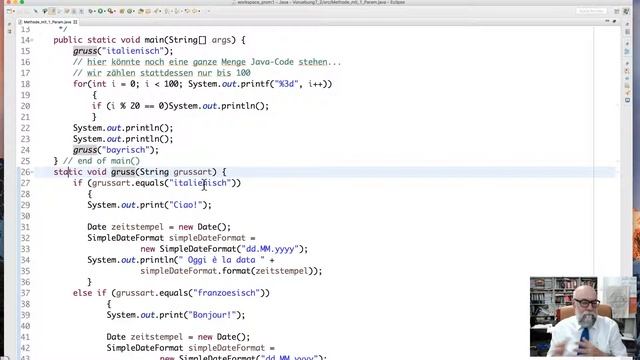Open the Debug configurations dropdown arrow

tap(95, 11)
